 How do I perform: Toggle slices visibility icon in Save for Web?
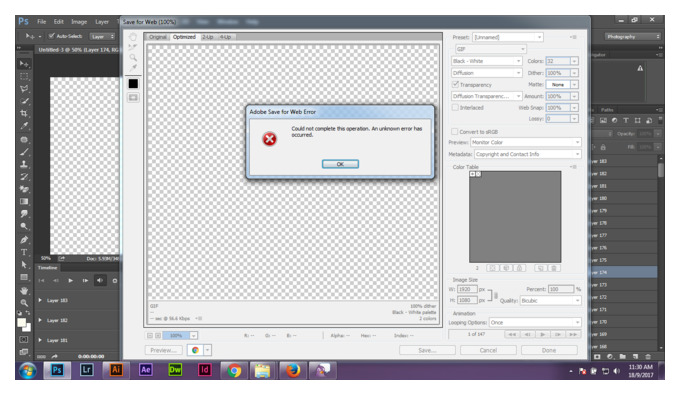(133, 98)
